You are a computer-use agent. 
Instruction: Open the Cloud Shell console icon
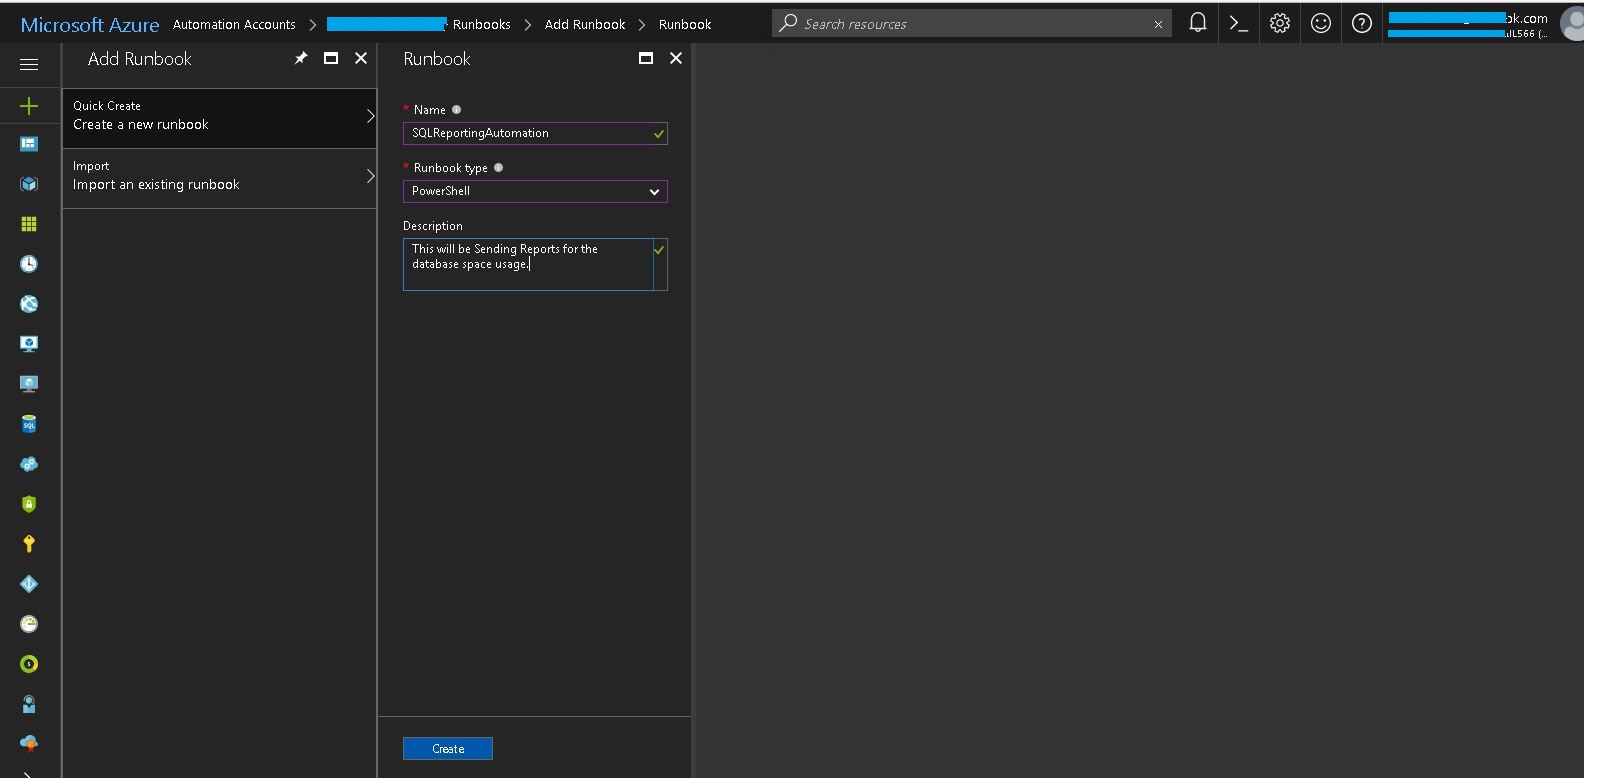click(x=1238, y=24)
